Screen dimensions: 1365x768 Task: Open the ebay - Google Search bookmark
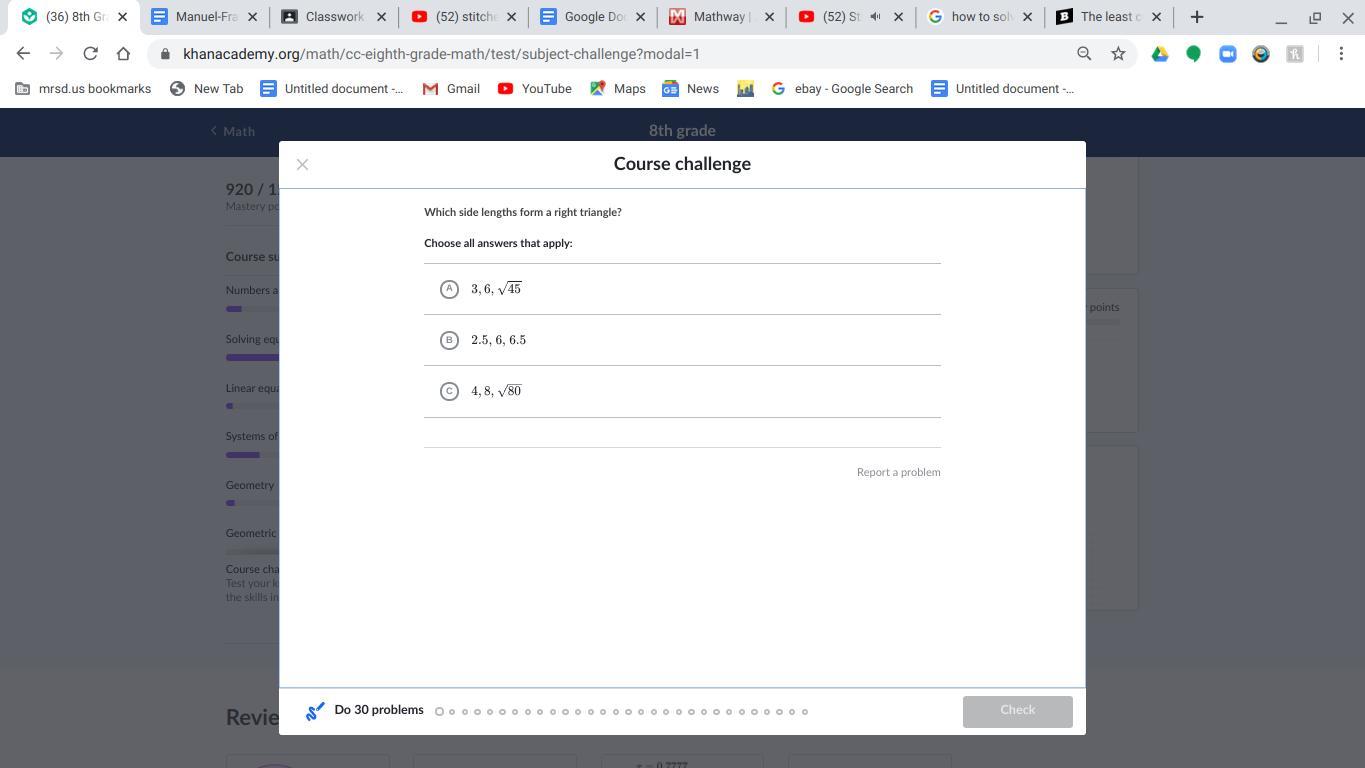pyautogui.click(x=842, y=89)
